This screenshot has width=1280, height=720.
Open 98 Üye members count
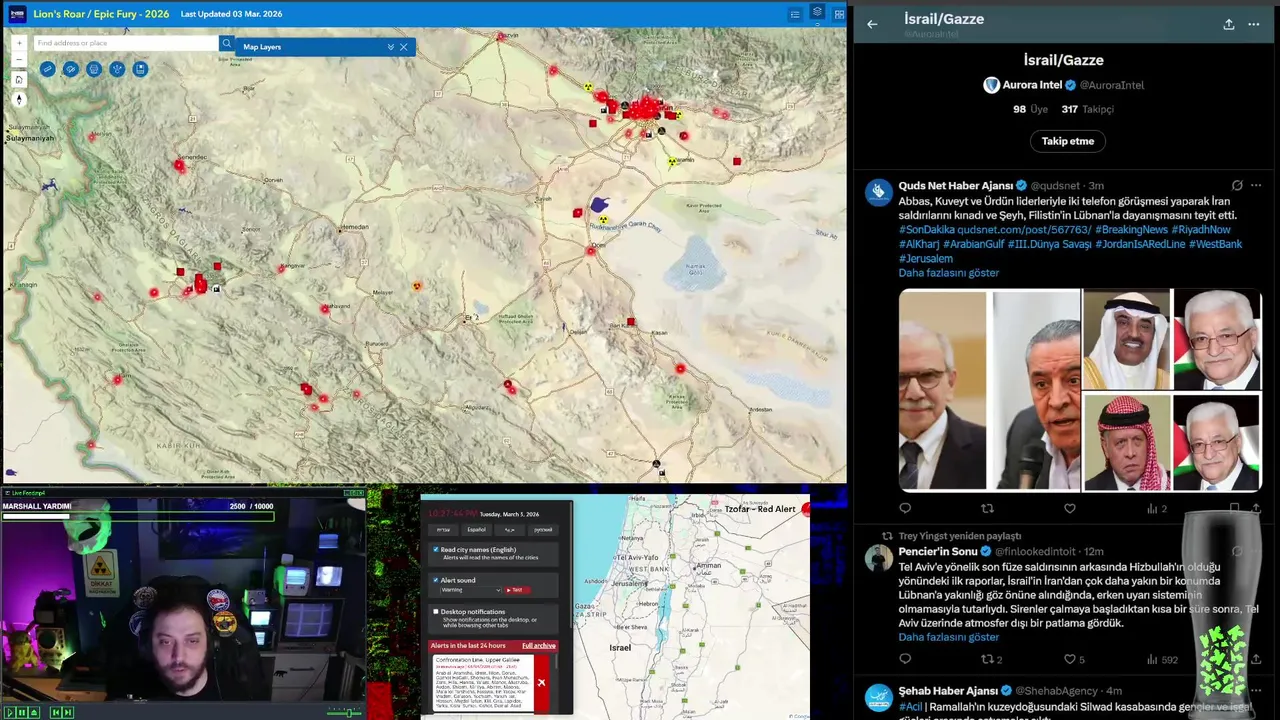[x=1033, y=109]
